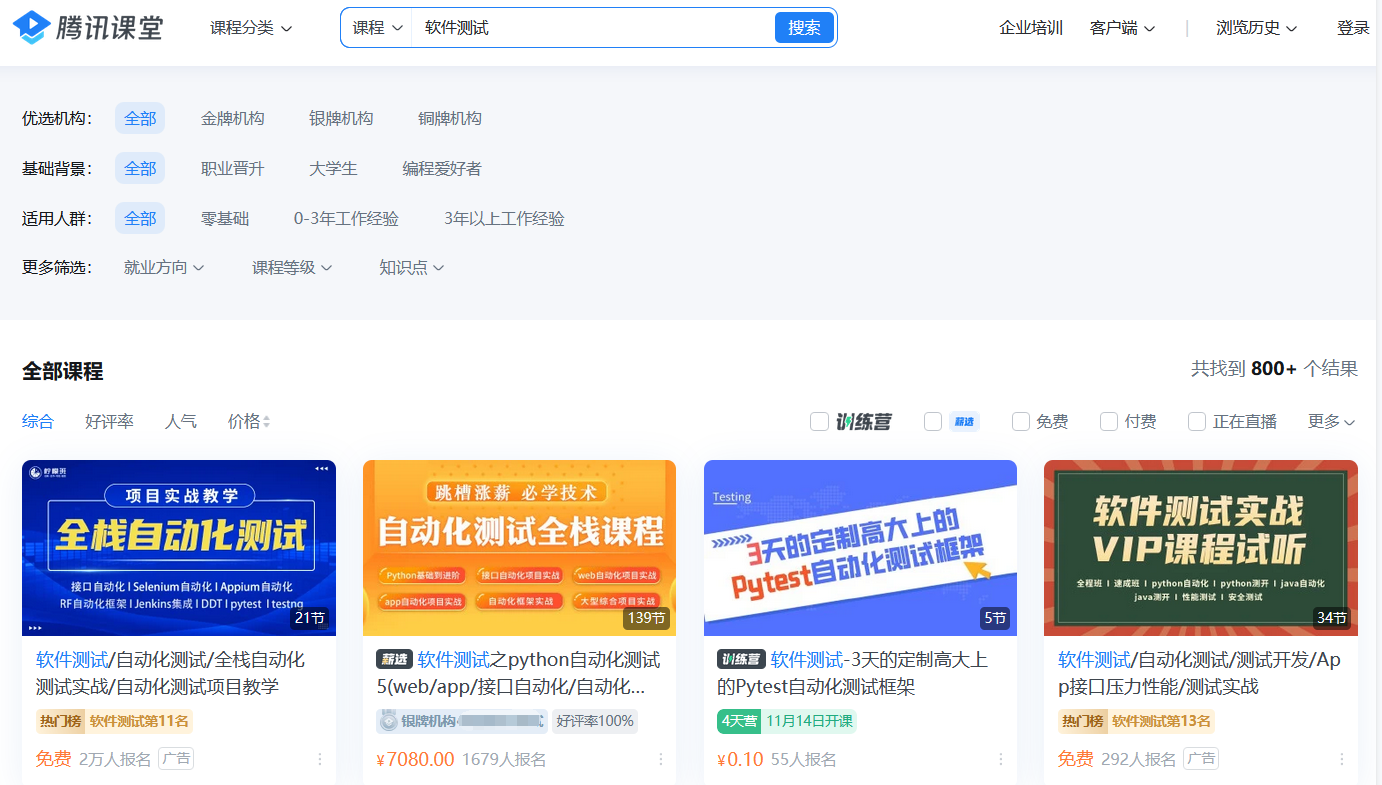Click the 登录 link
Viewport: 1382px width, 785px height.
(1353, 27)
